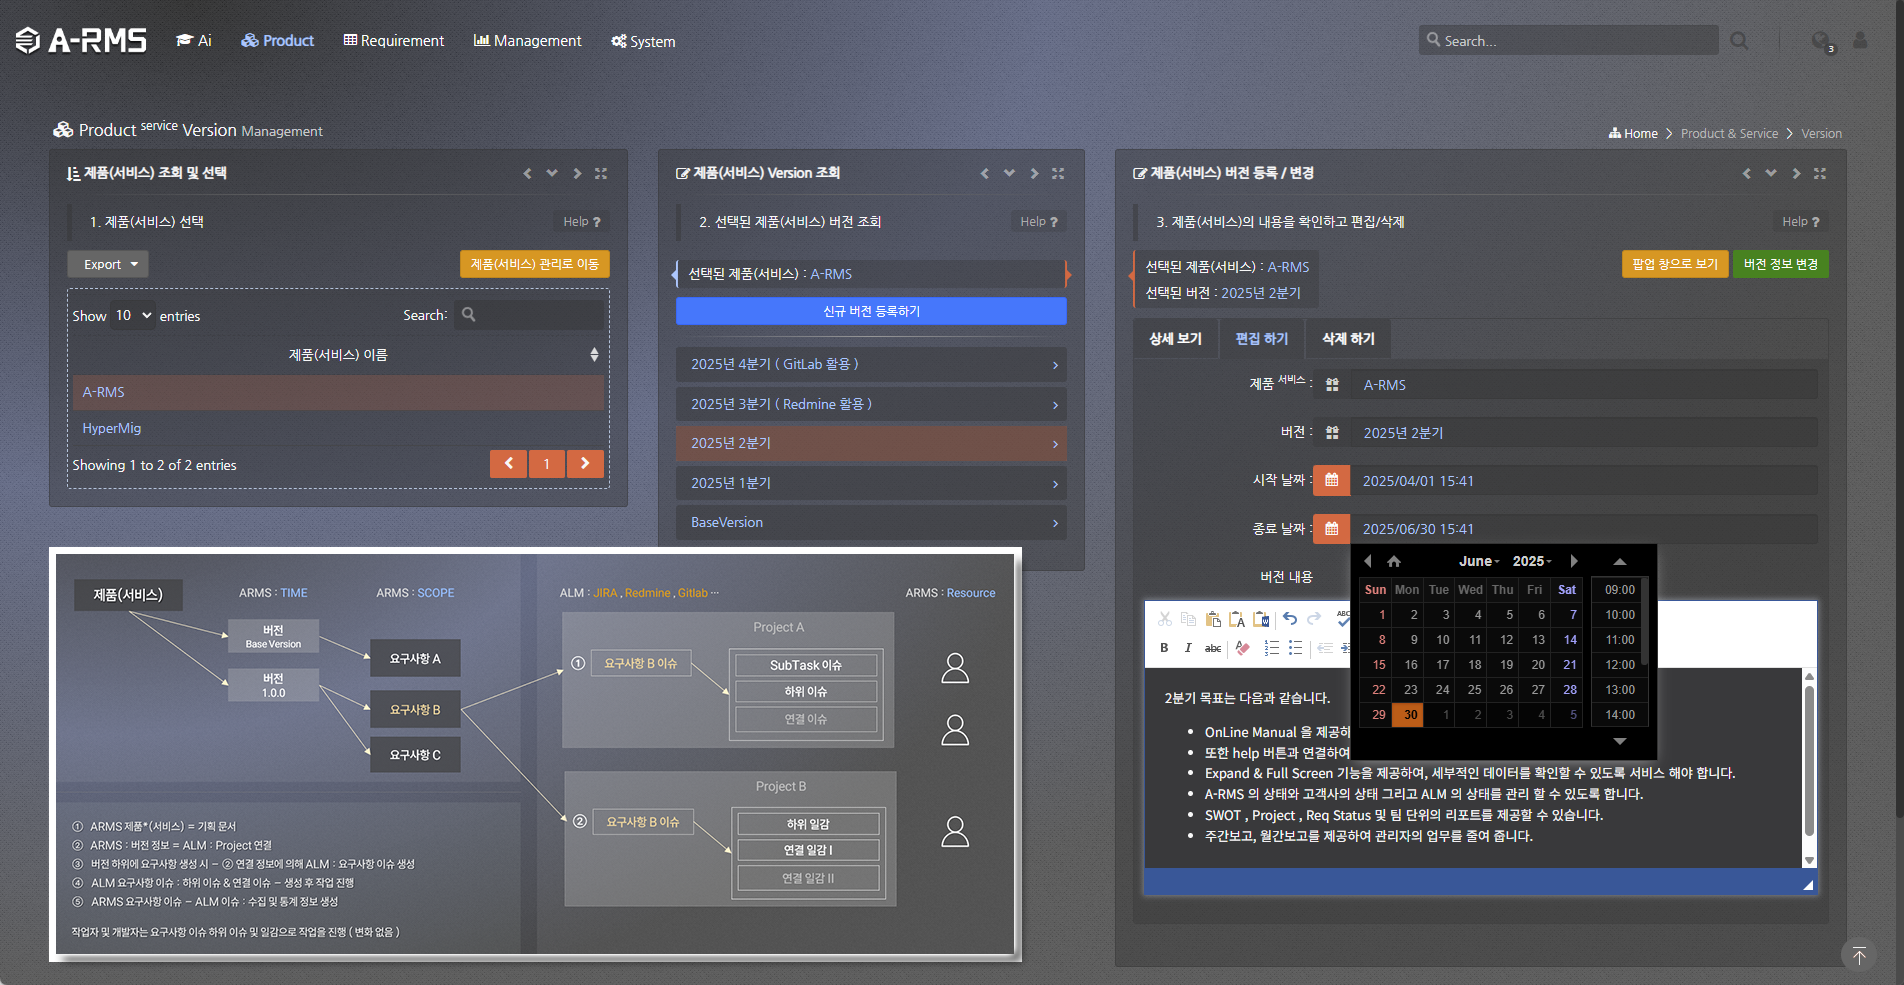Click the home icon in date picker

tap(1394, 562)
